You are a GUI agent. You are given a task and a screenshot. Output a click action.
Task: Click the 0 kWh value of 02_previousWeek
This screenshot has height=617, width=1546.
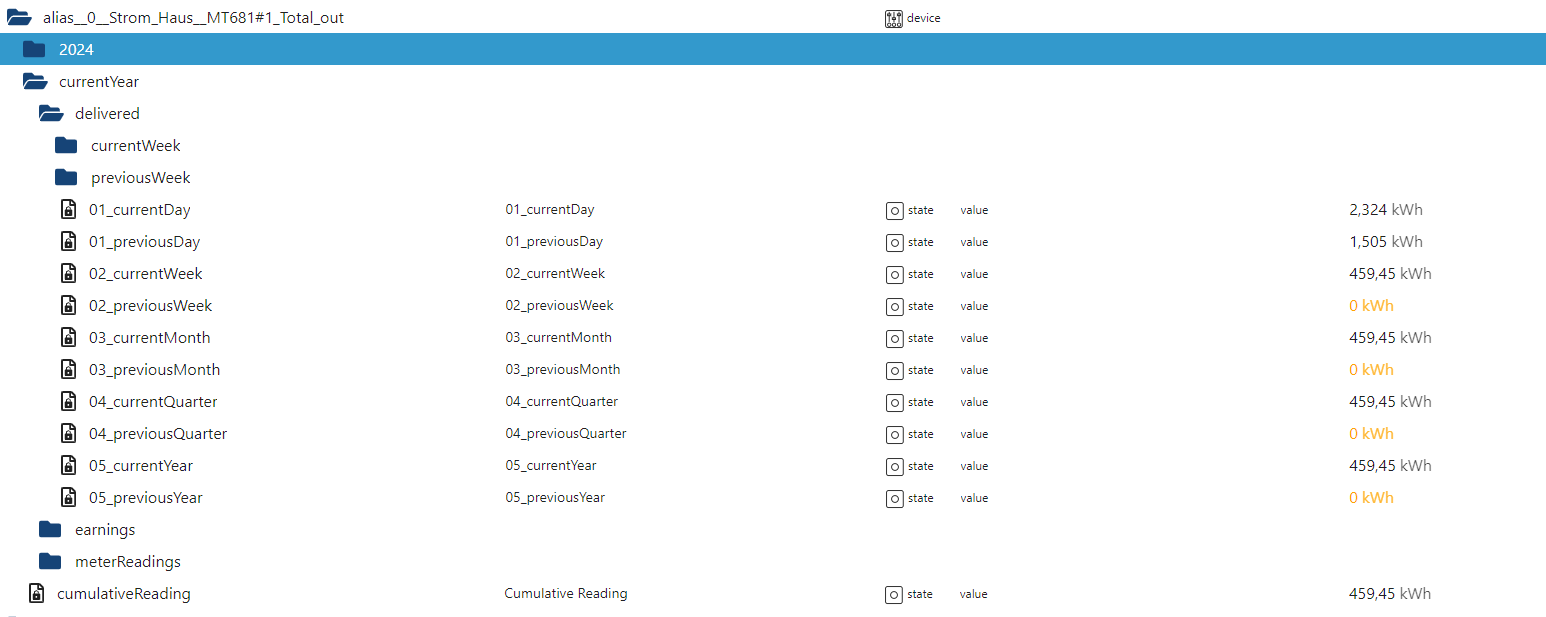point(1371,306)
